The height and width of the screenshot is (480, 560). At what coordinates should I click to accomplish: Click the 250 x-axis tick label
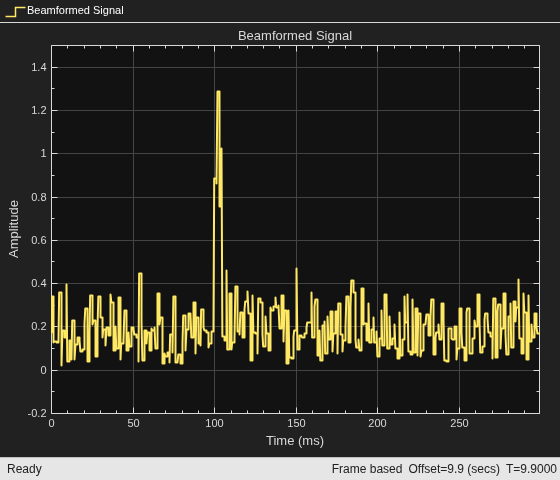(x=459, y=423)
